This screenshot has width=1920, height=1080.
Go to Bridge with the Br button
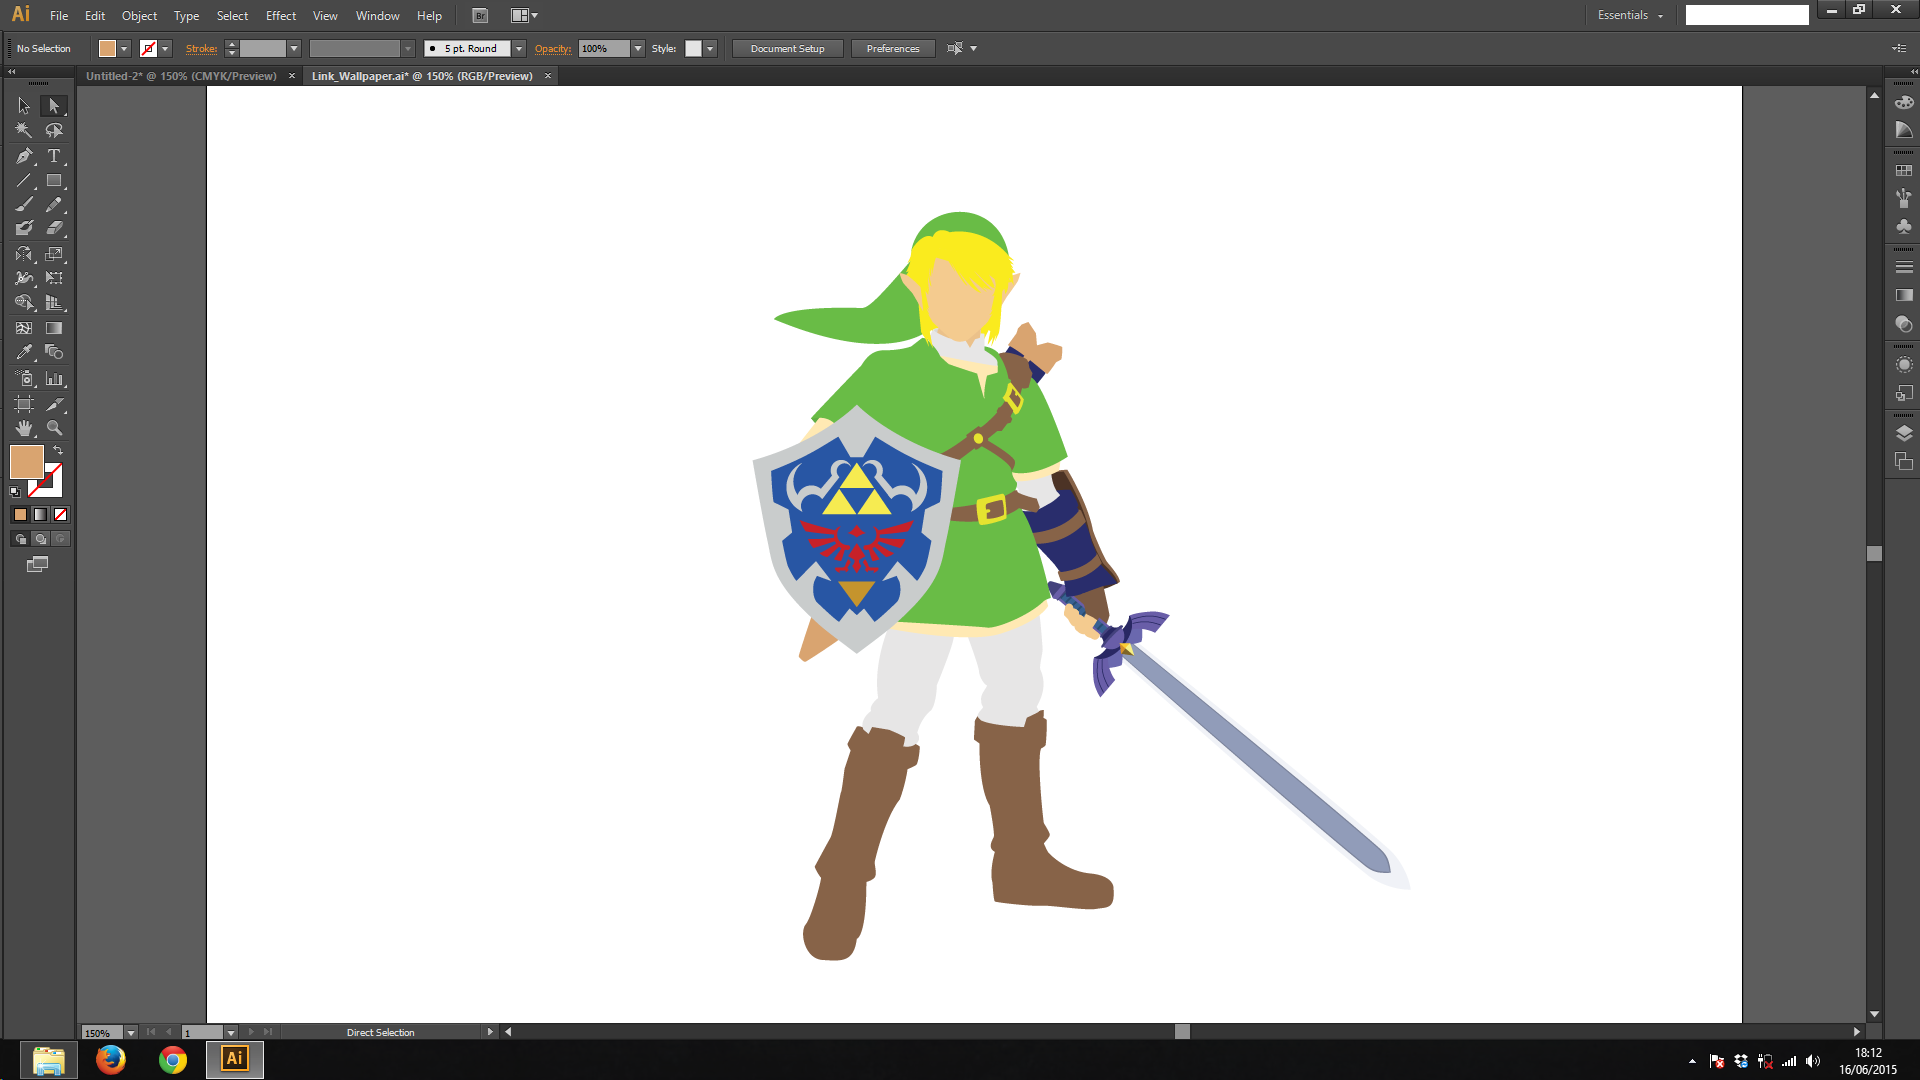click(x=480, y=16)
